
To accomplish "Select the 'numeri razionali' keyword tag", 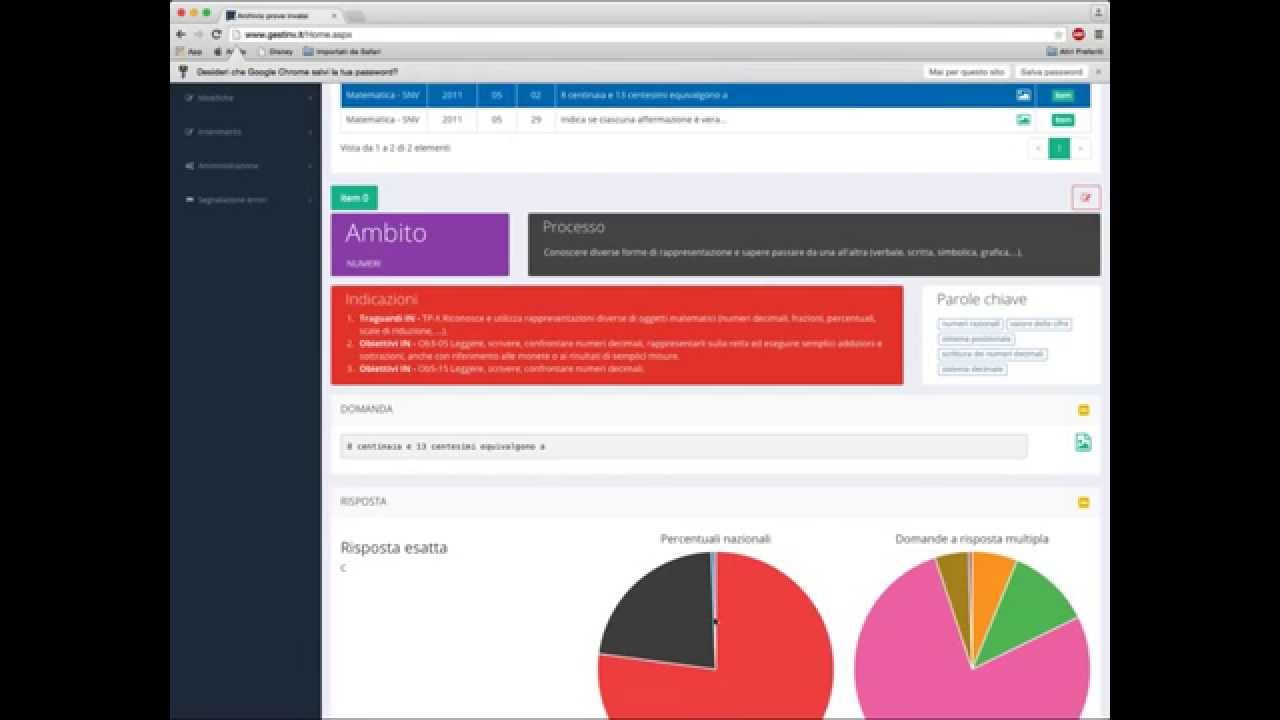I will click(x=970, y=324).
